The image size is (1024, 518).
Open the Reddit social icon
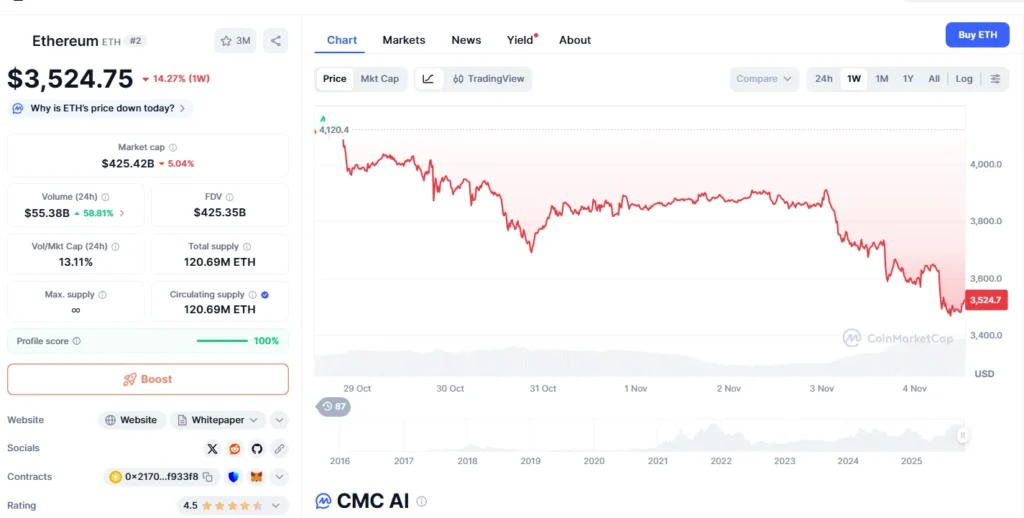coord(235,449)
